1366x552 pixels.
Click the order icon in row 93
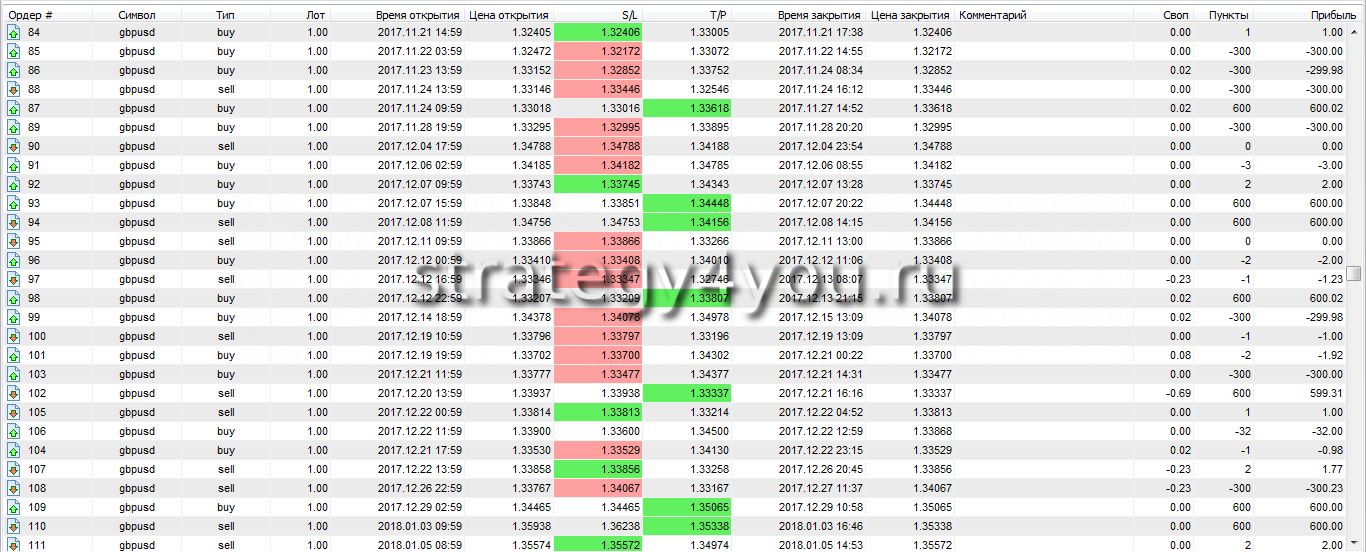pos(14,203)
